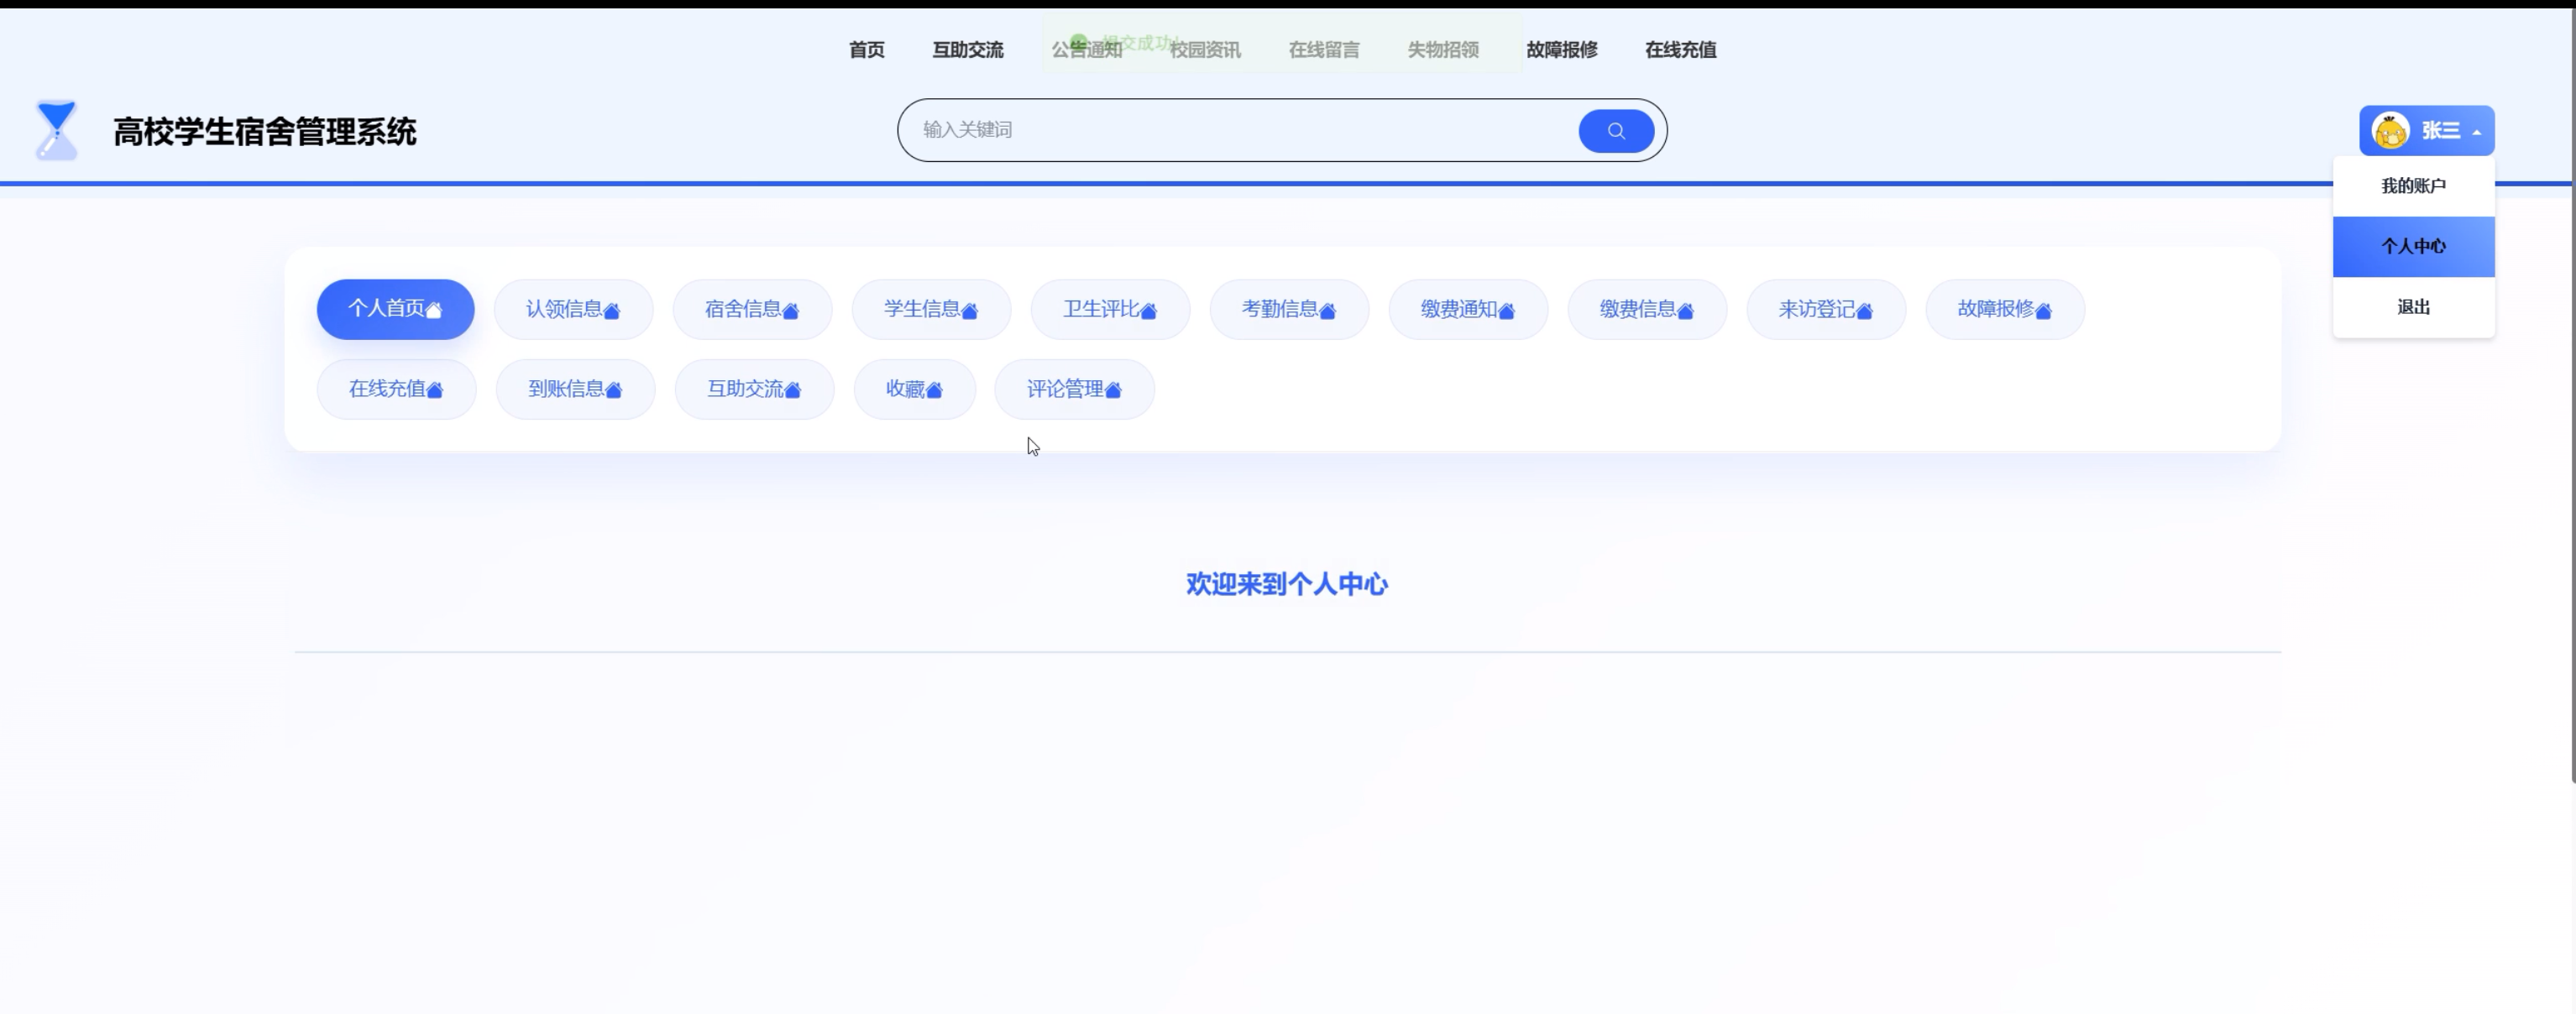The width and height of the screenshot is (2576, 1014).
Task: Click the house icon beside 缴费通知
Action: (1507, 311)
